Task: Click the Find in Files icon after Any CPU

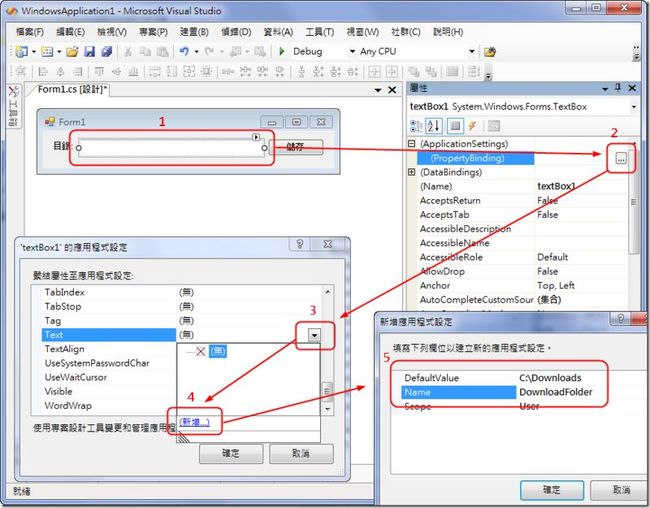Action: (x=490, y=52)
